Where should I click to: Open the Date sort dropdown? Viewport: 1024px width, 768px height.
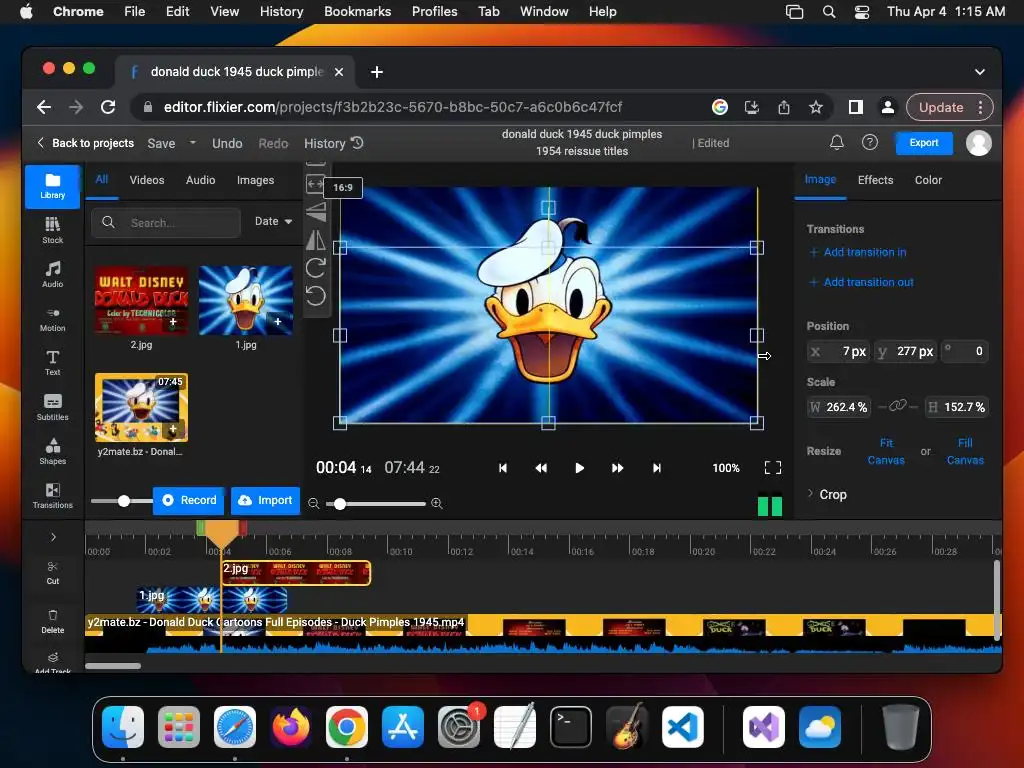tap(273, 221)
